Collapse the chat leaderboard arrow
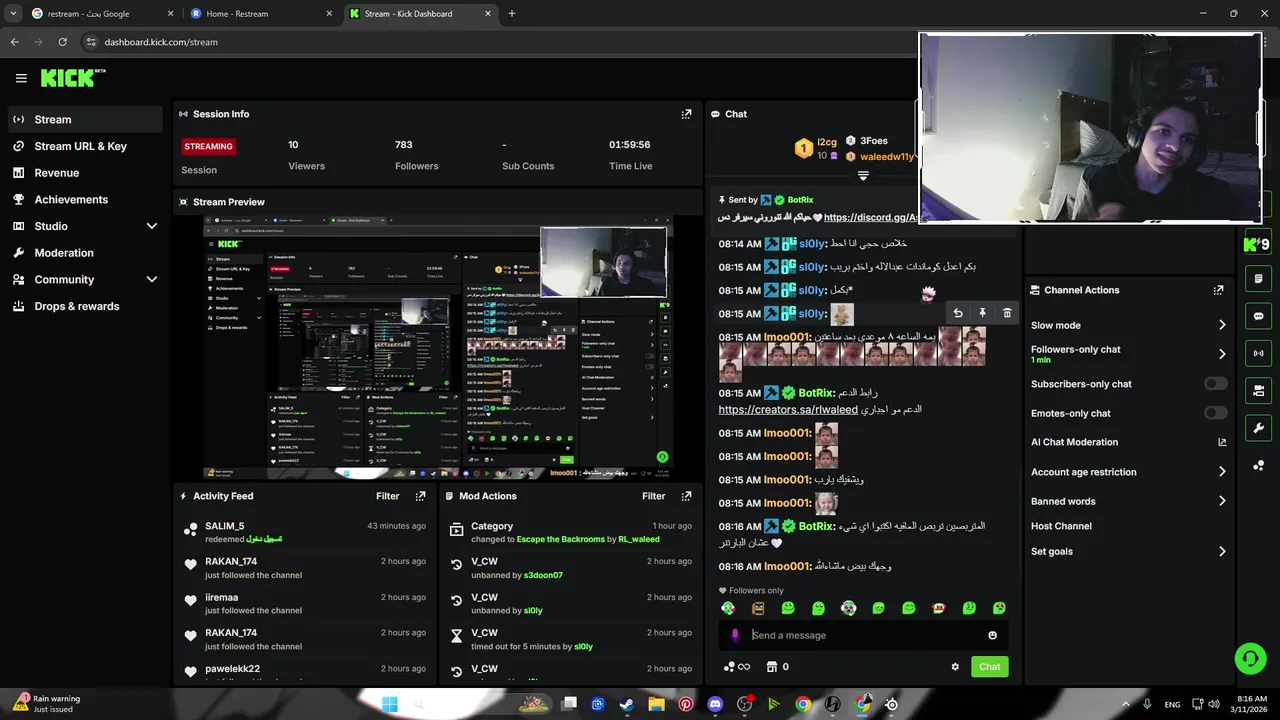The height and width of the screenshot is (720, 1280). [x=863, y=176]
